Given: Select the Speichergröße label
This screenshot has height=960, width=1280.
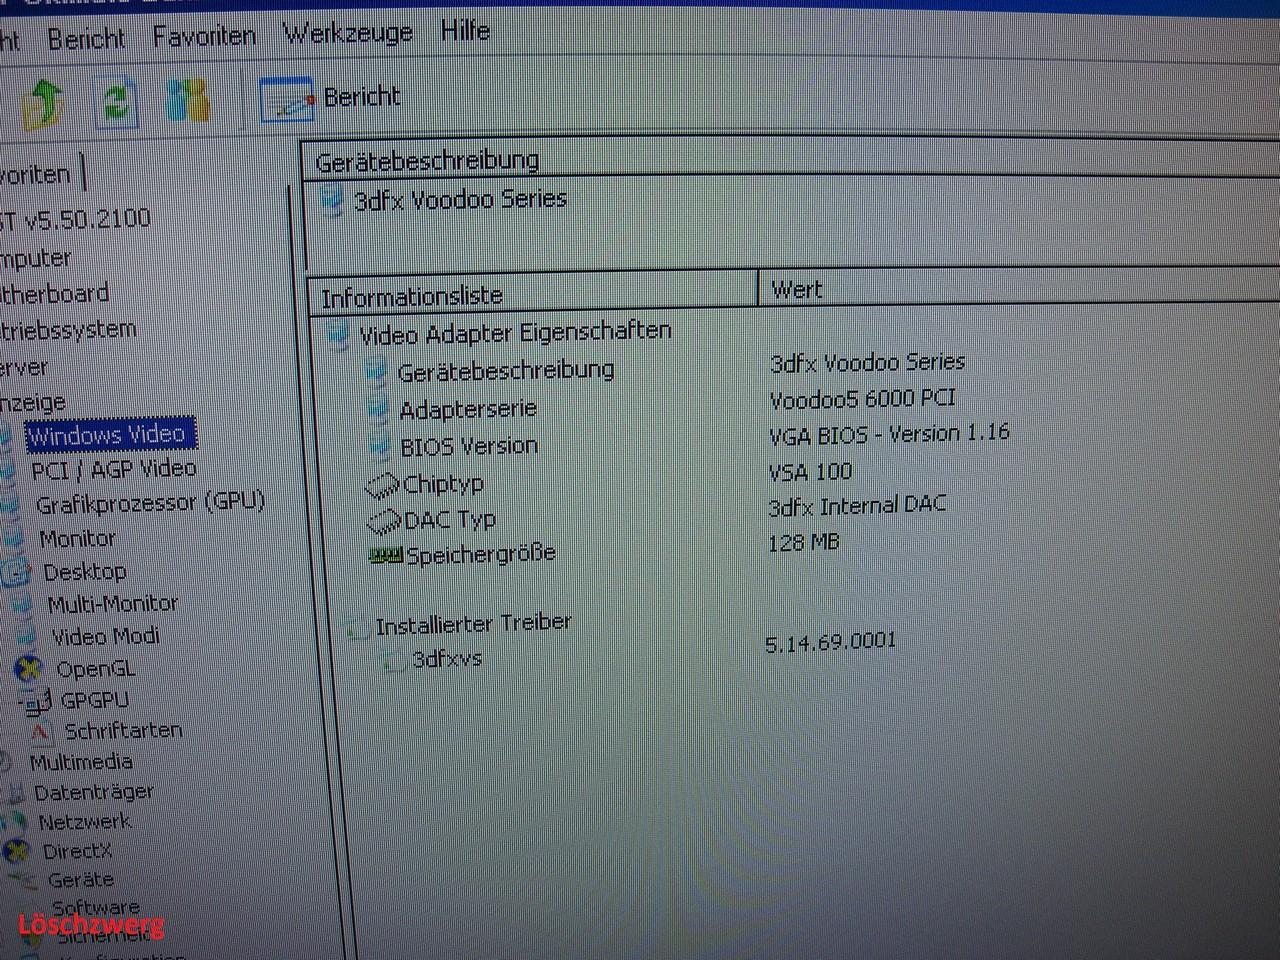Looking at the screenshot, I should [x=481, y=554].
